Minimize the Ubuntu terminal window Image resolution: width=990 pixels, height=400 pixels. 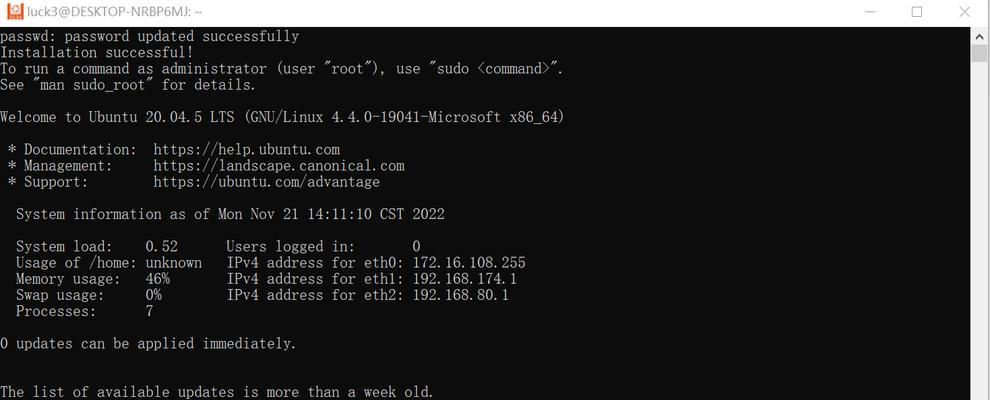[x=870, y=12]
